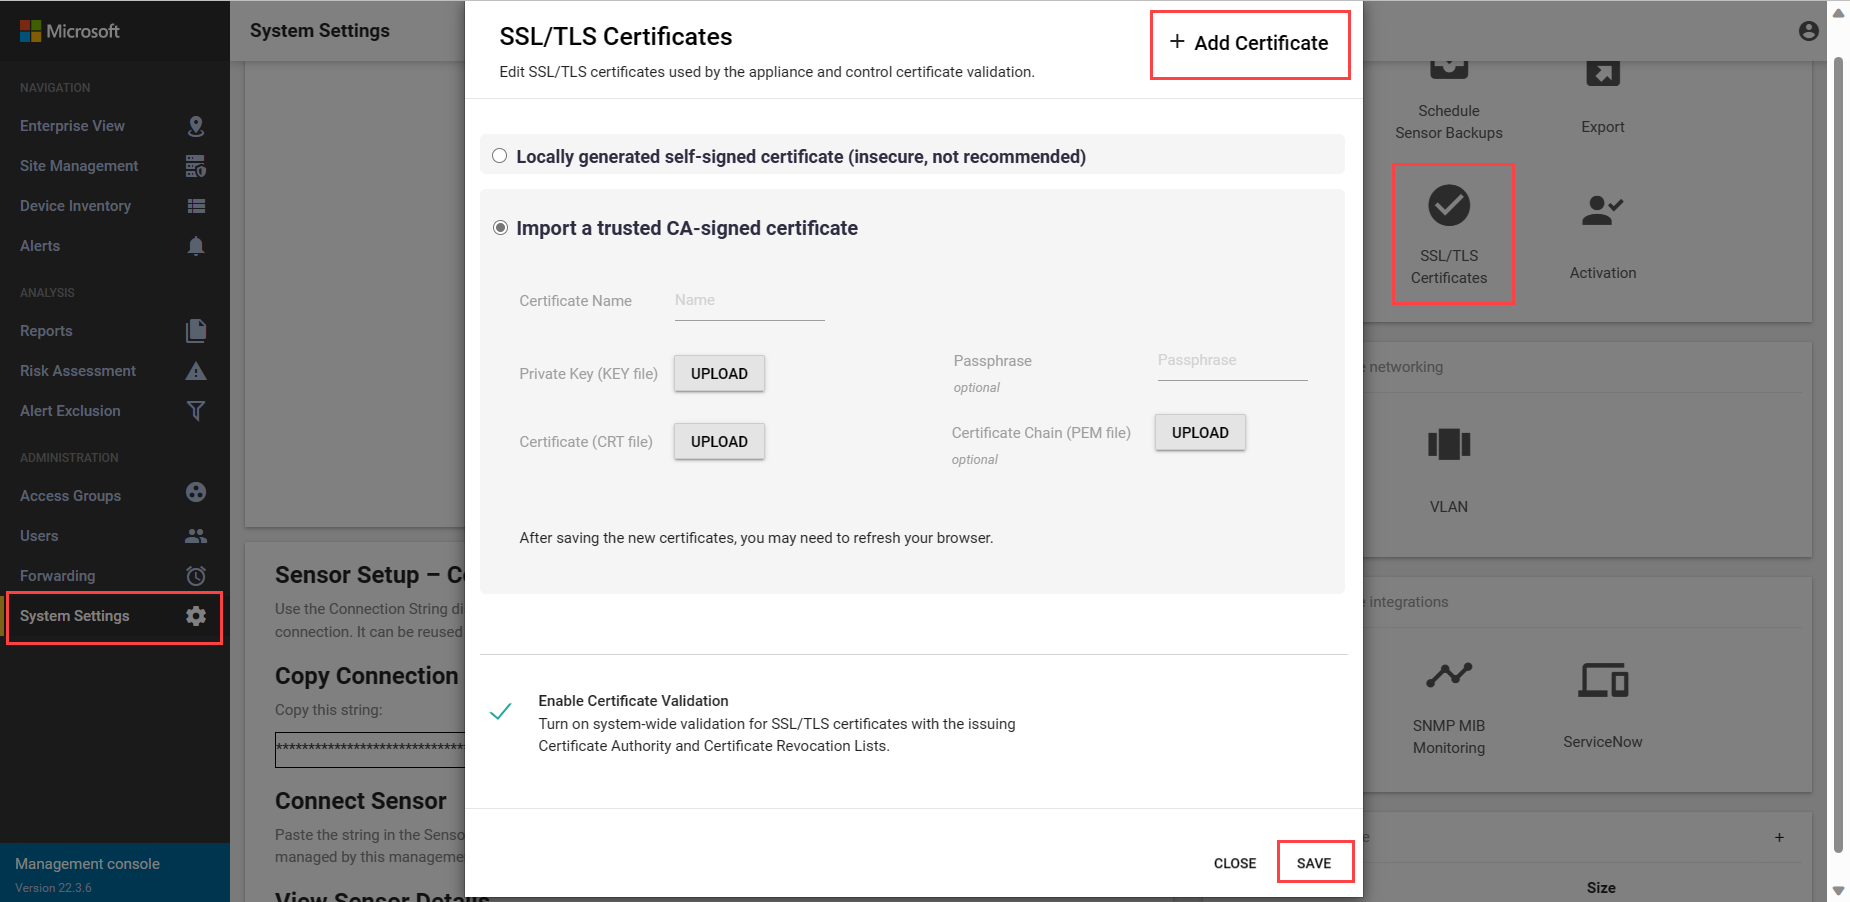Select locally generated self-signed certificate option
The height and width of the screenshot is (902, 1850).
tap(500, 156)
